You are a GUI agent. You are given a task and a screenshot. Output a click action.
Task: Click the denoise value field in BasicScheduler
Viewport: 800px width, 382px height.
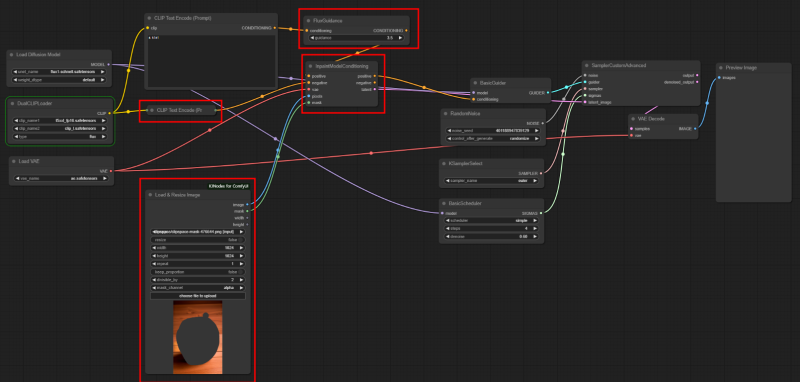coord(492,237)
